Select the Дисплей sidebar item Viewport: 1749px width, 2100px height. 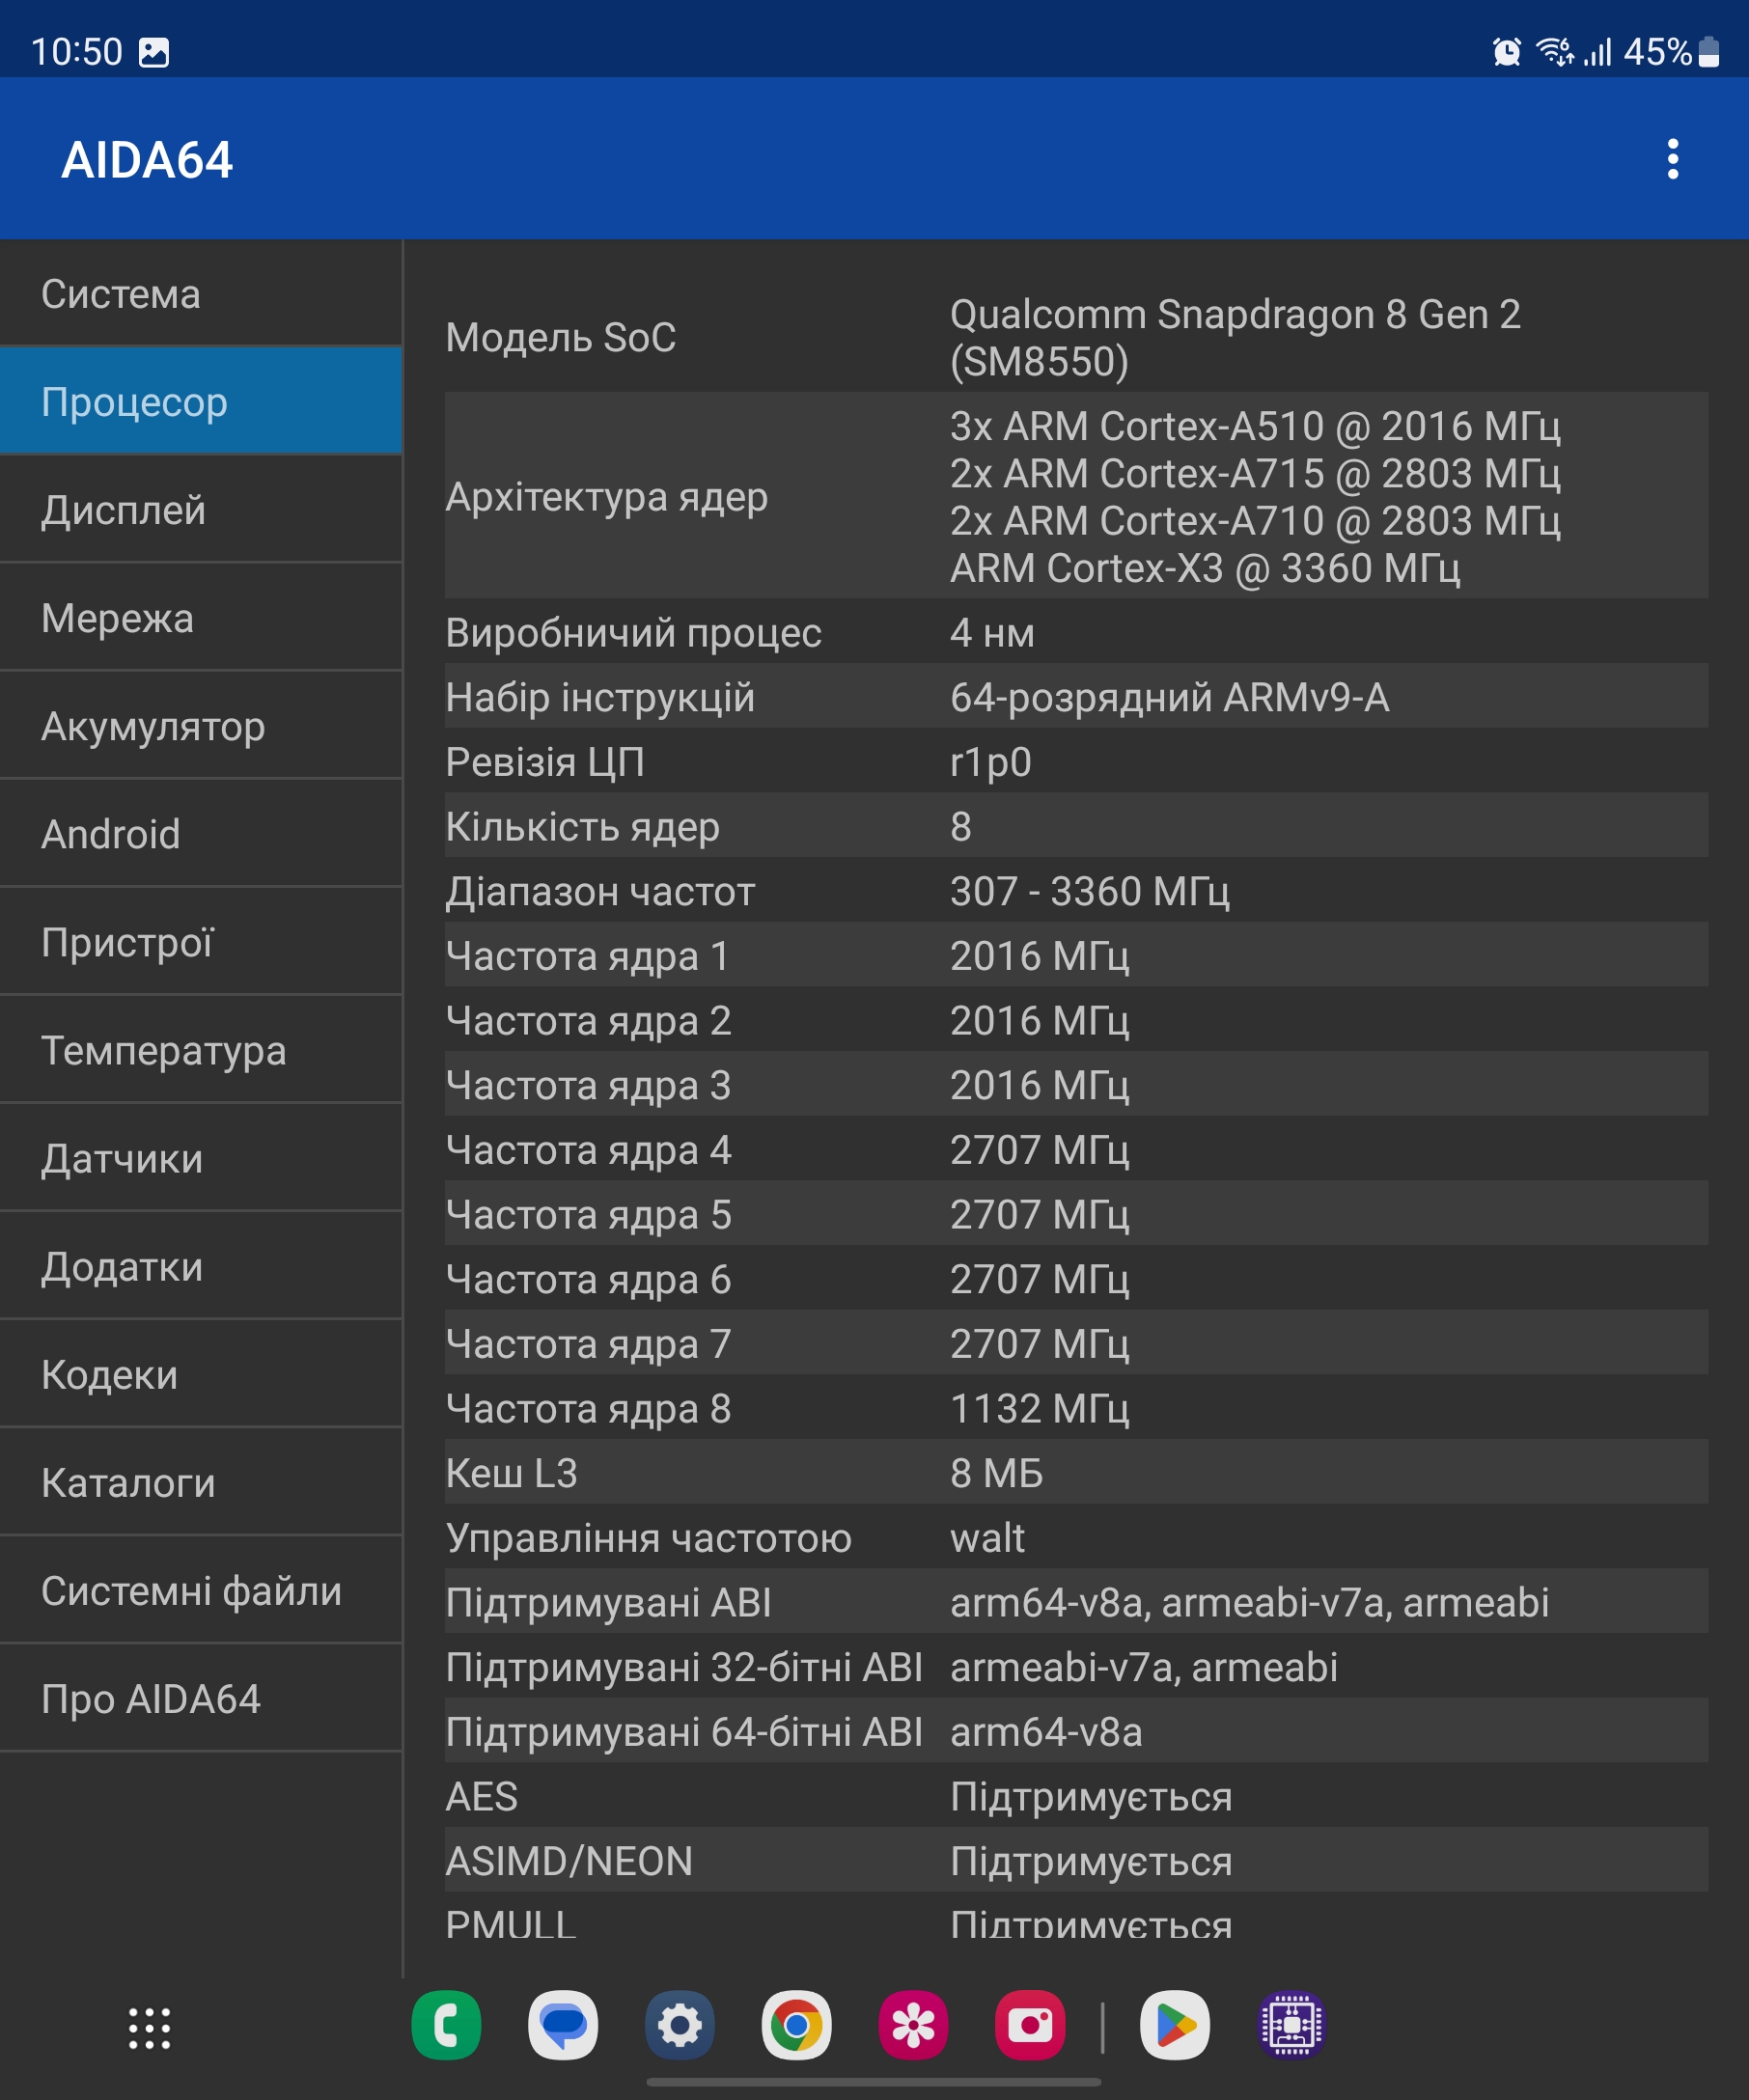(x=201, y=510)
